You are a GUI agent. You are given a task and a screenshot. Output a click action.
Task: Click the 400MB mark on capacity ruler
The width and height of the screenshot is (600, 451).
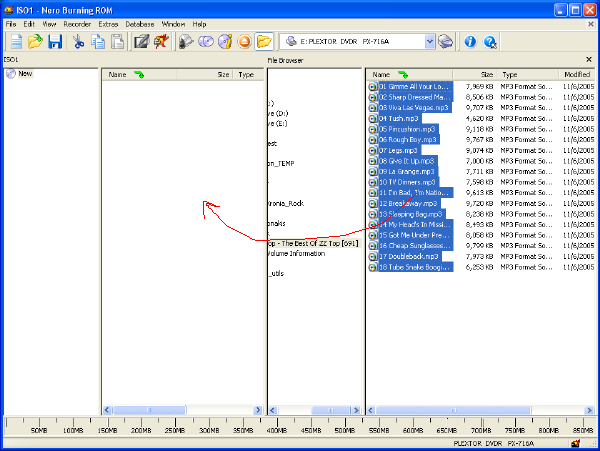[276, 430]
